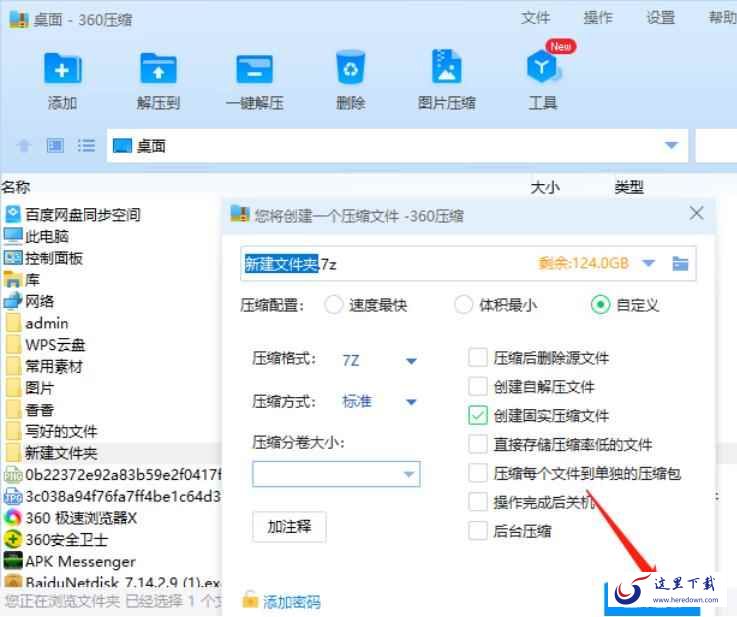737x617 pixels.
Task: Open the 帮助 menu
Action: [x=722, y=18]
